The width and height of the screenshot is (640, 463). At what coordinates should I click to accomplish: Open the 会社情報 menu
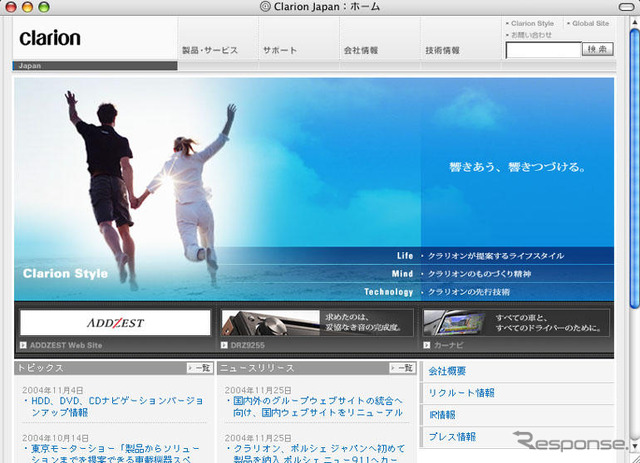coord(361,50)
